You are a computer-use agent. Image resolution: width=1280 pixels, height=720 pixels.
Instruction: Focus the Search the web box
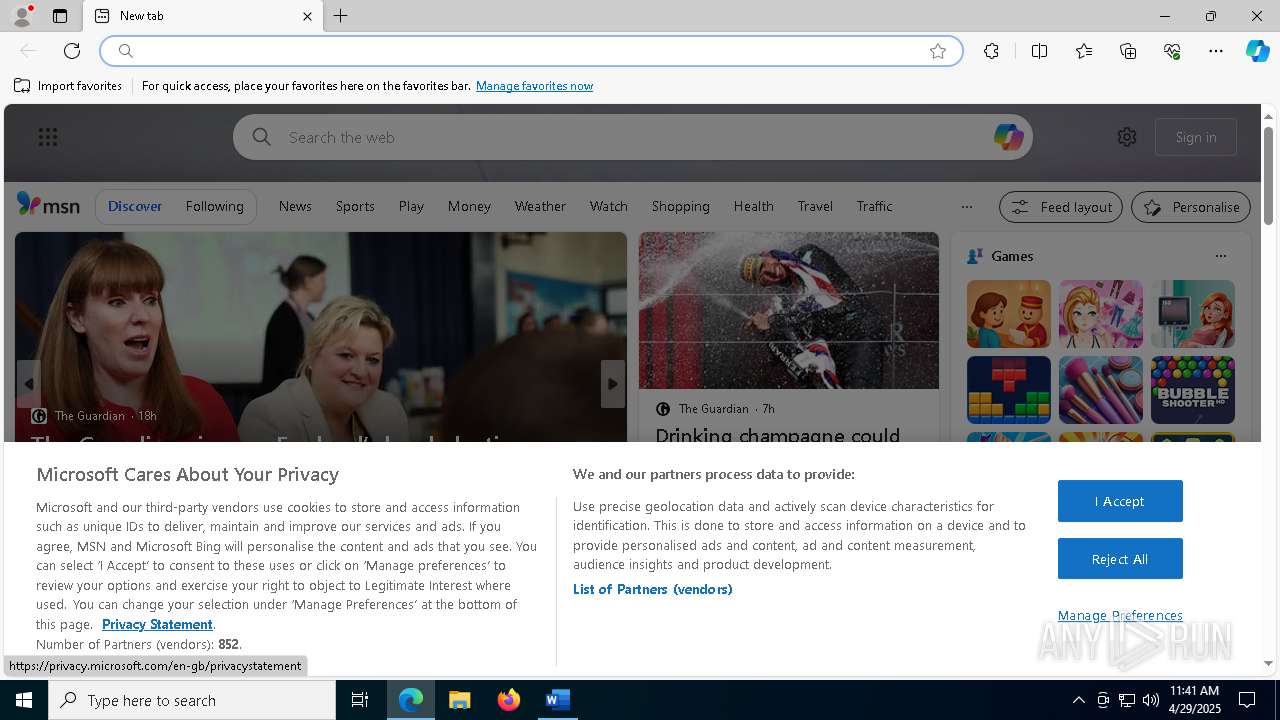[632, 137]
